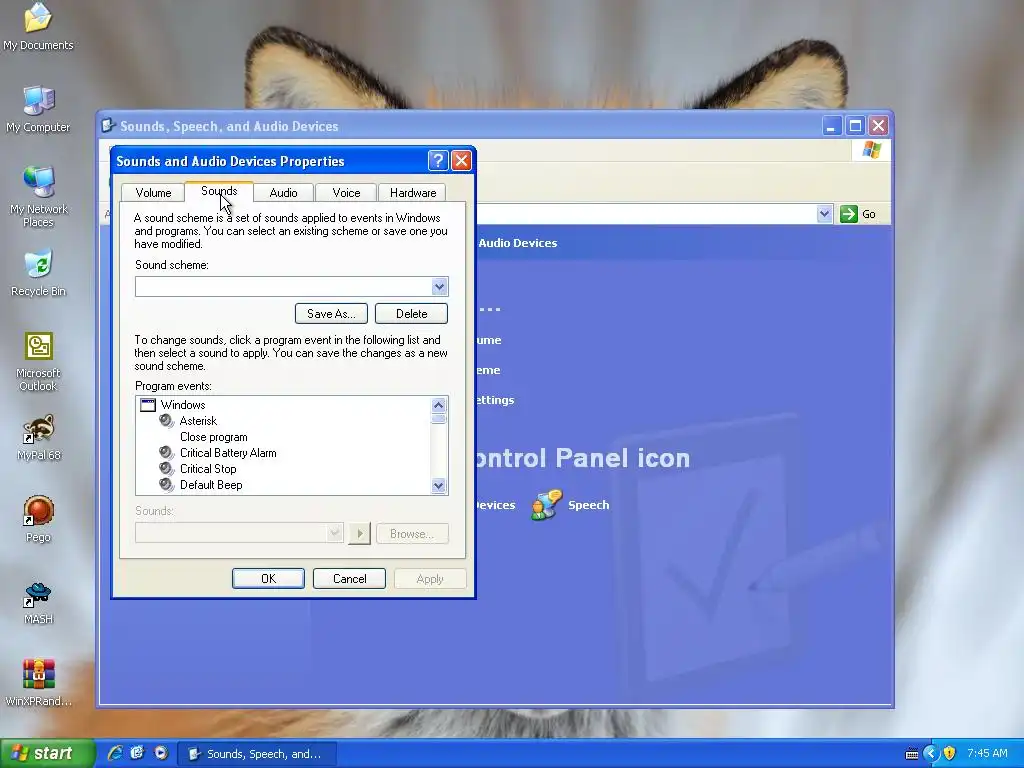This screenshot has height=768, width=1024.
Task: Select the MASH desktop shortcut
Action: point(38,601)
